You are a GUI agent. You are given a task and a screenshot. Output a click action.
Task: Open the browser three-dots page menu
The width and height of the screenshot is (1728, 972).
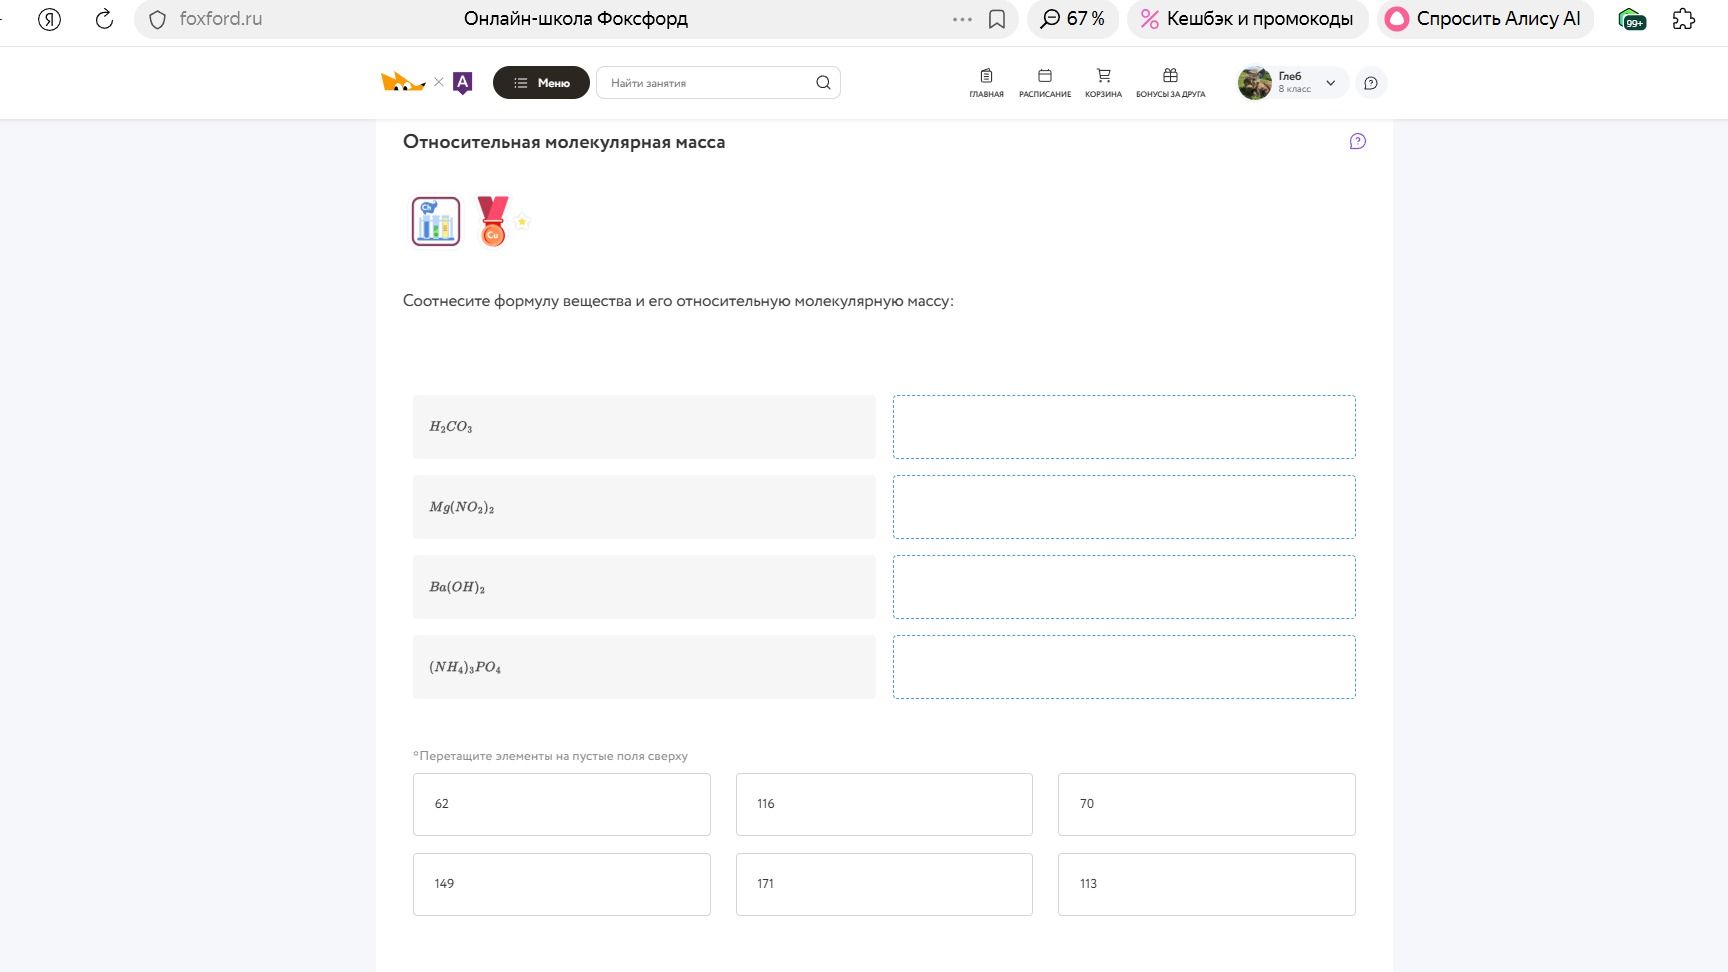pos(962,19)
